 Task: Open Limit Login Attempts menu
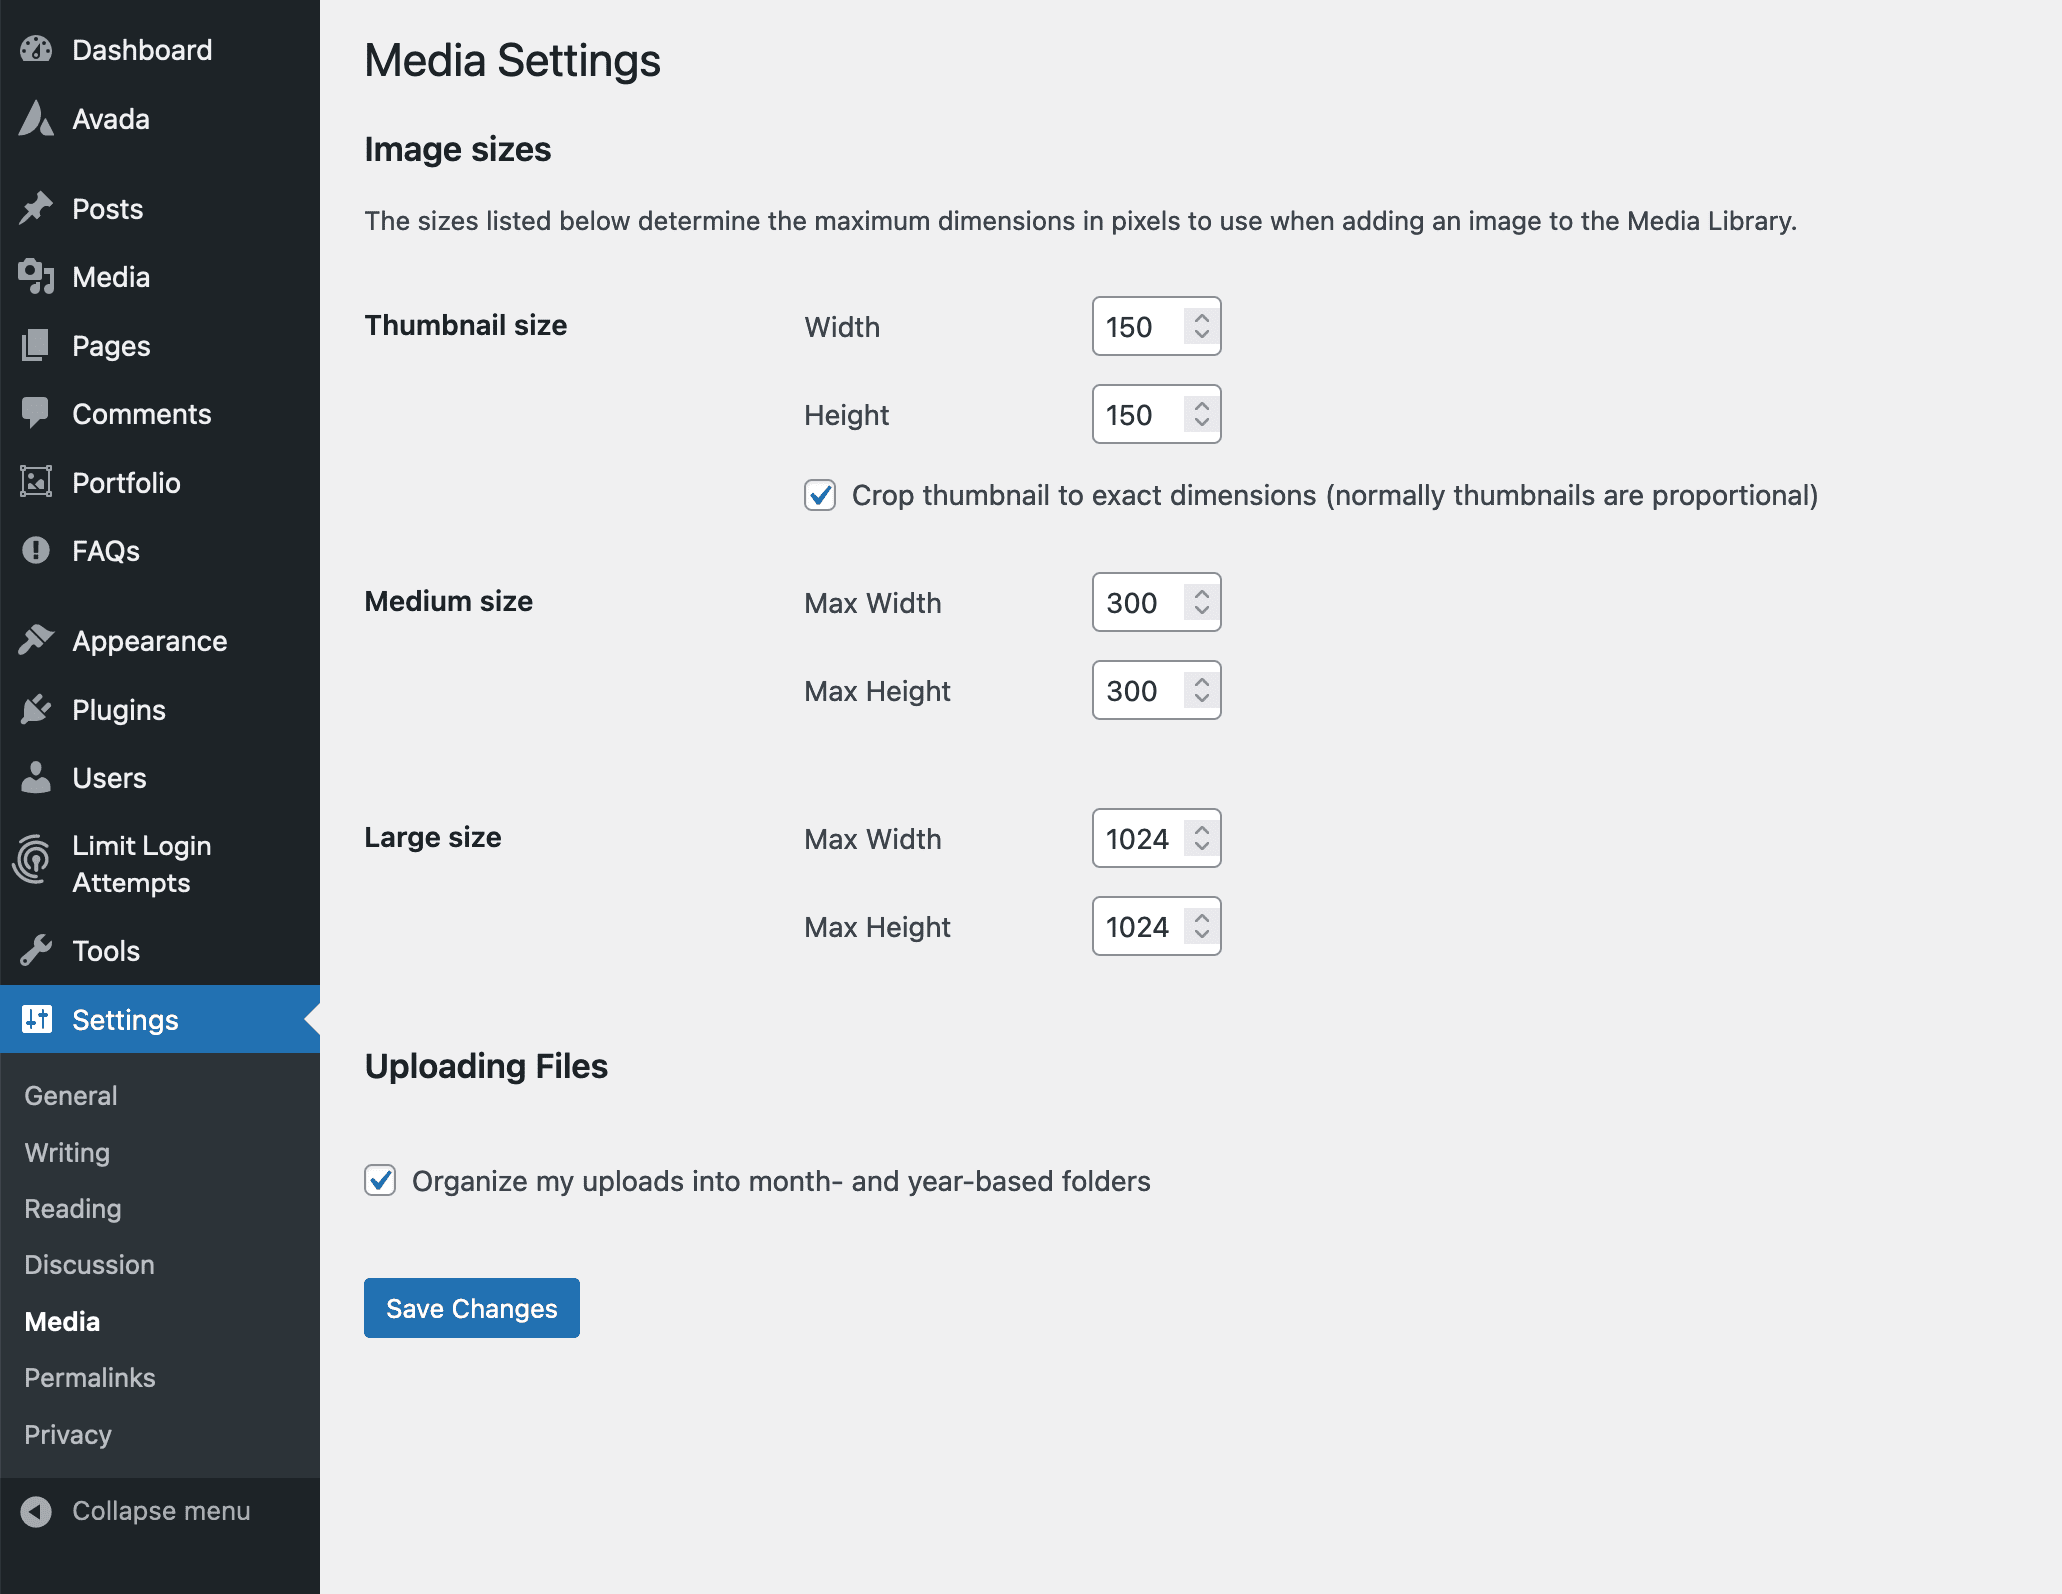tap(160, 864)
